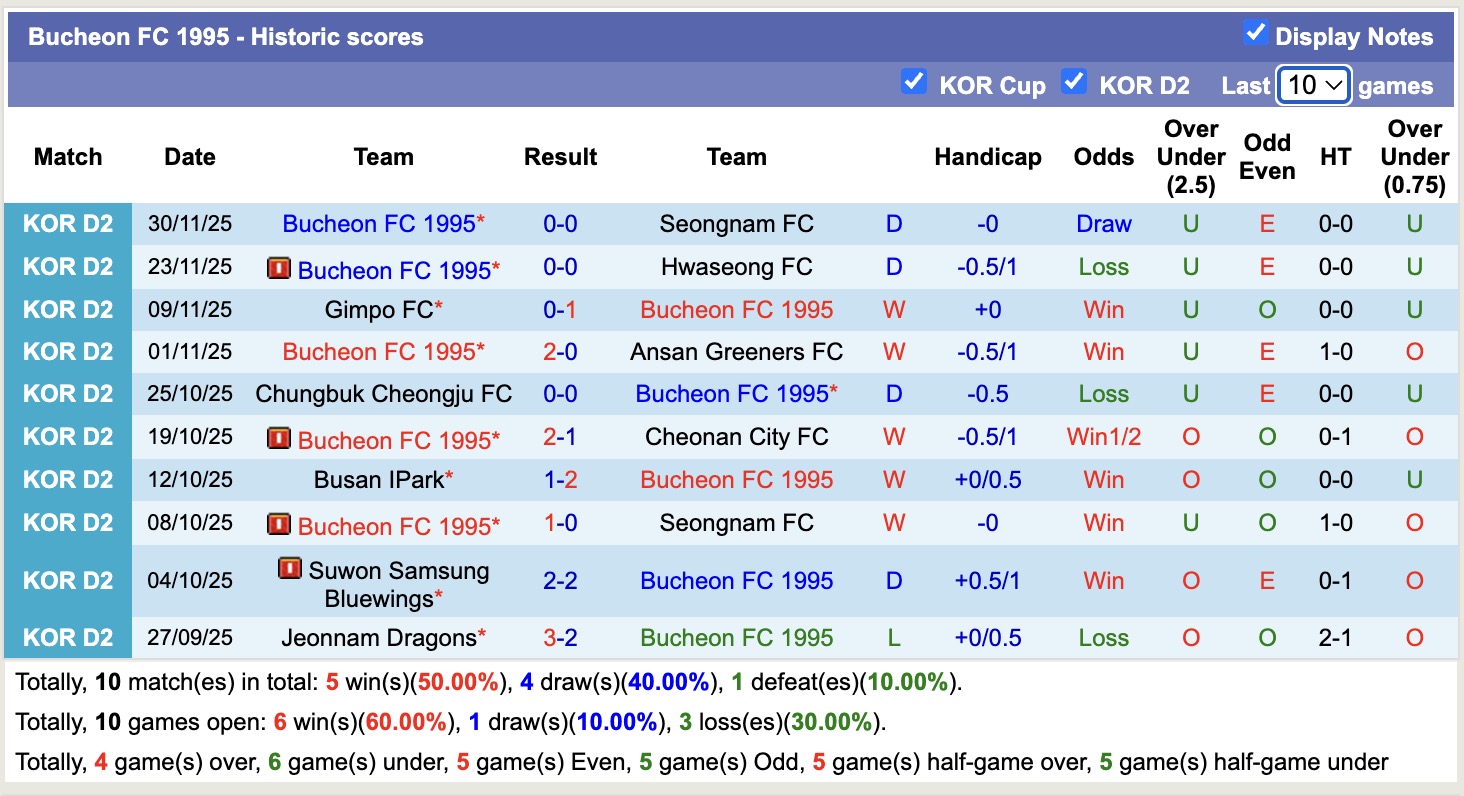Disable the KOR Cup filter checkbox

(x=914, y=82)
